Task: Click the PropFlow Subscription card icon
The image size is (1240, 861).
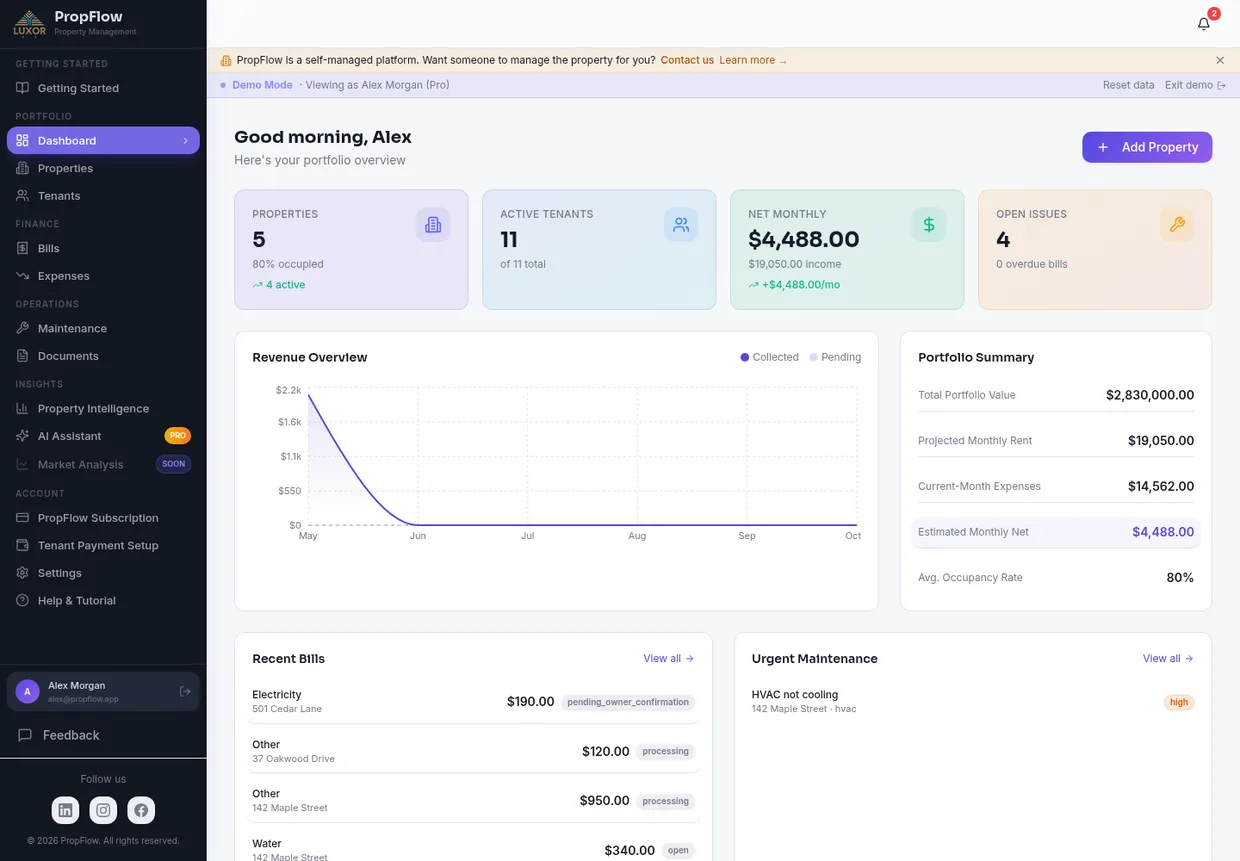Action: [x=22, y=518]
